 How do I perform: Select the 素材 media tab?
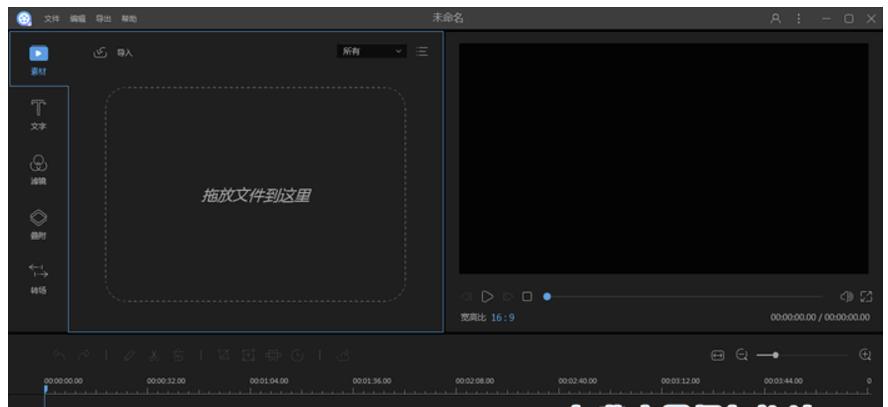pyautogui.click(x=39, y=59)
